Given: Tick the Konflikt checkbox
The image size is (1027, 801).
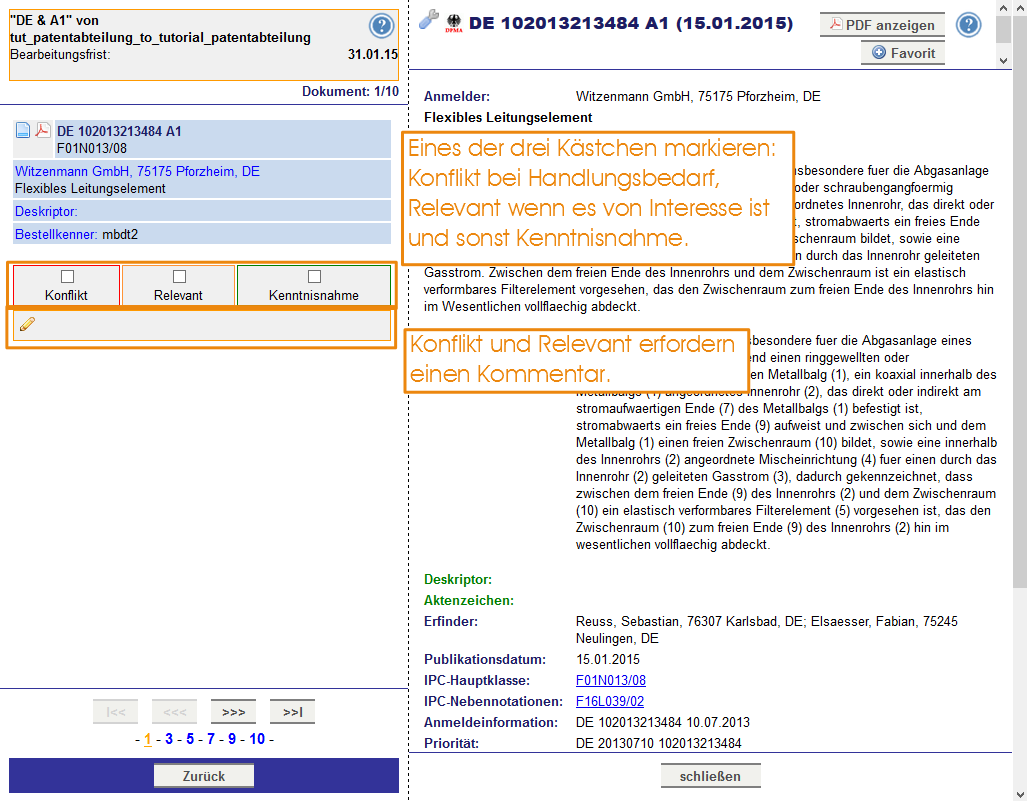Looking at the screenshot, I should (67, 276).
